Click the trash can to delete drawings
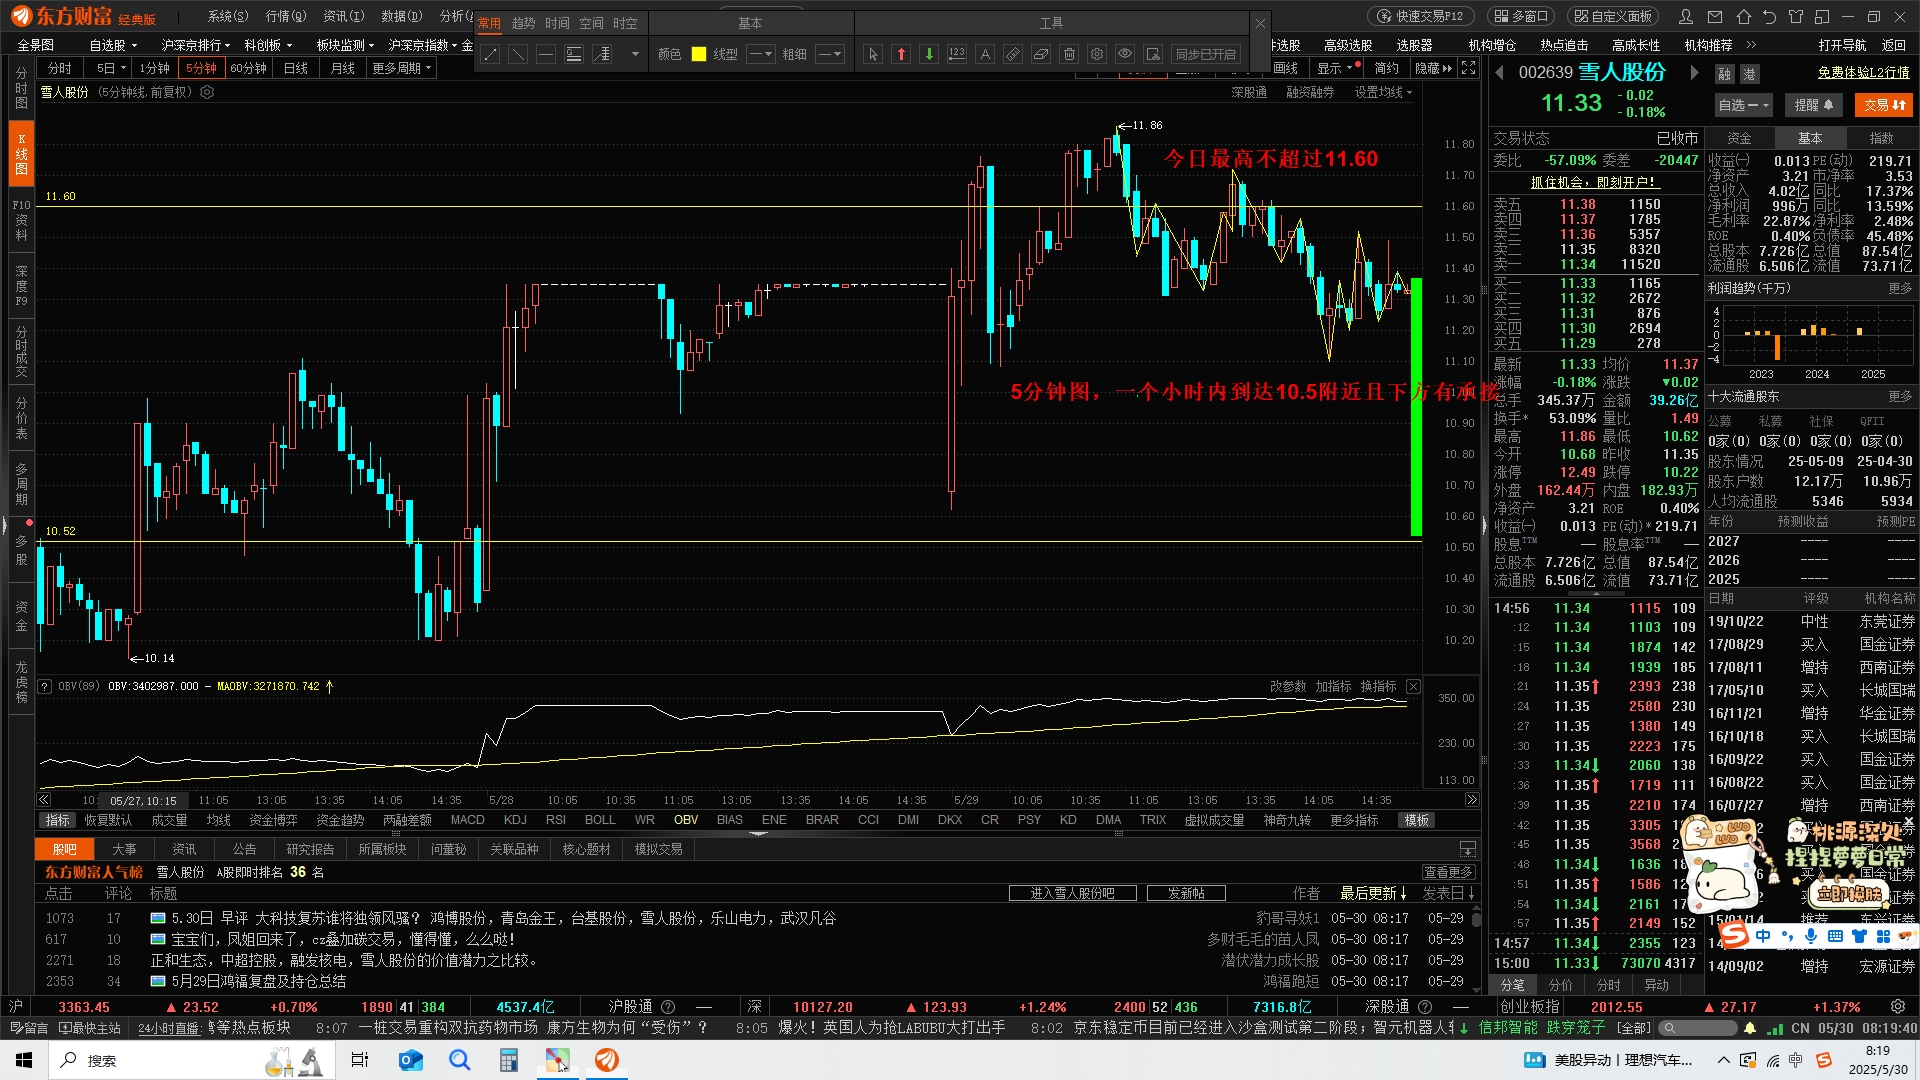Screen dimensions: 1920x1080 (x=1069, y=55)
